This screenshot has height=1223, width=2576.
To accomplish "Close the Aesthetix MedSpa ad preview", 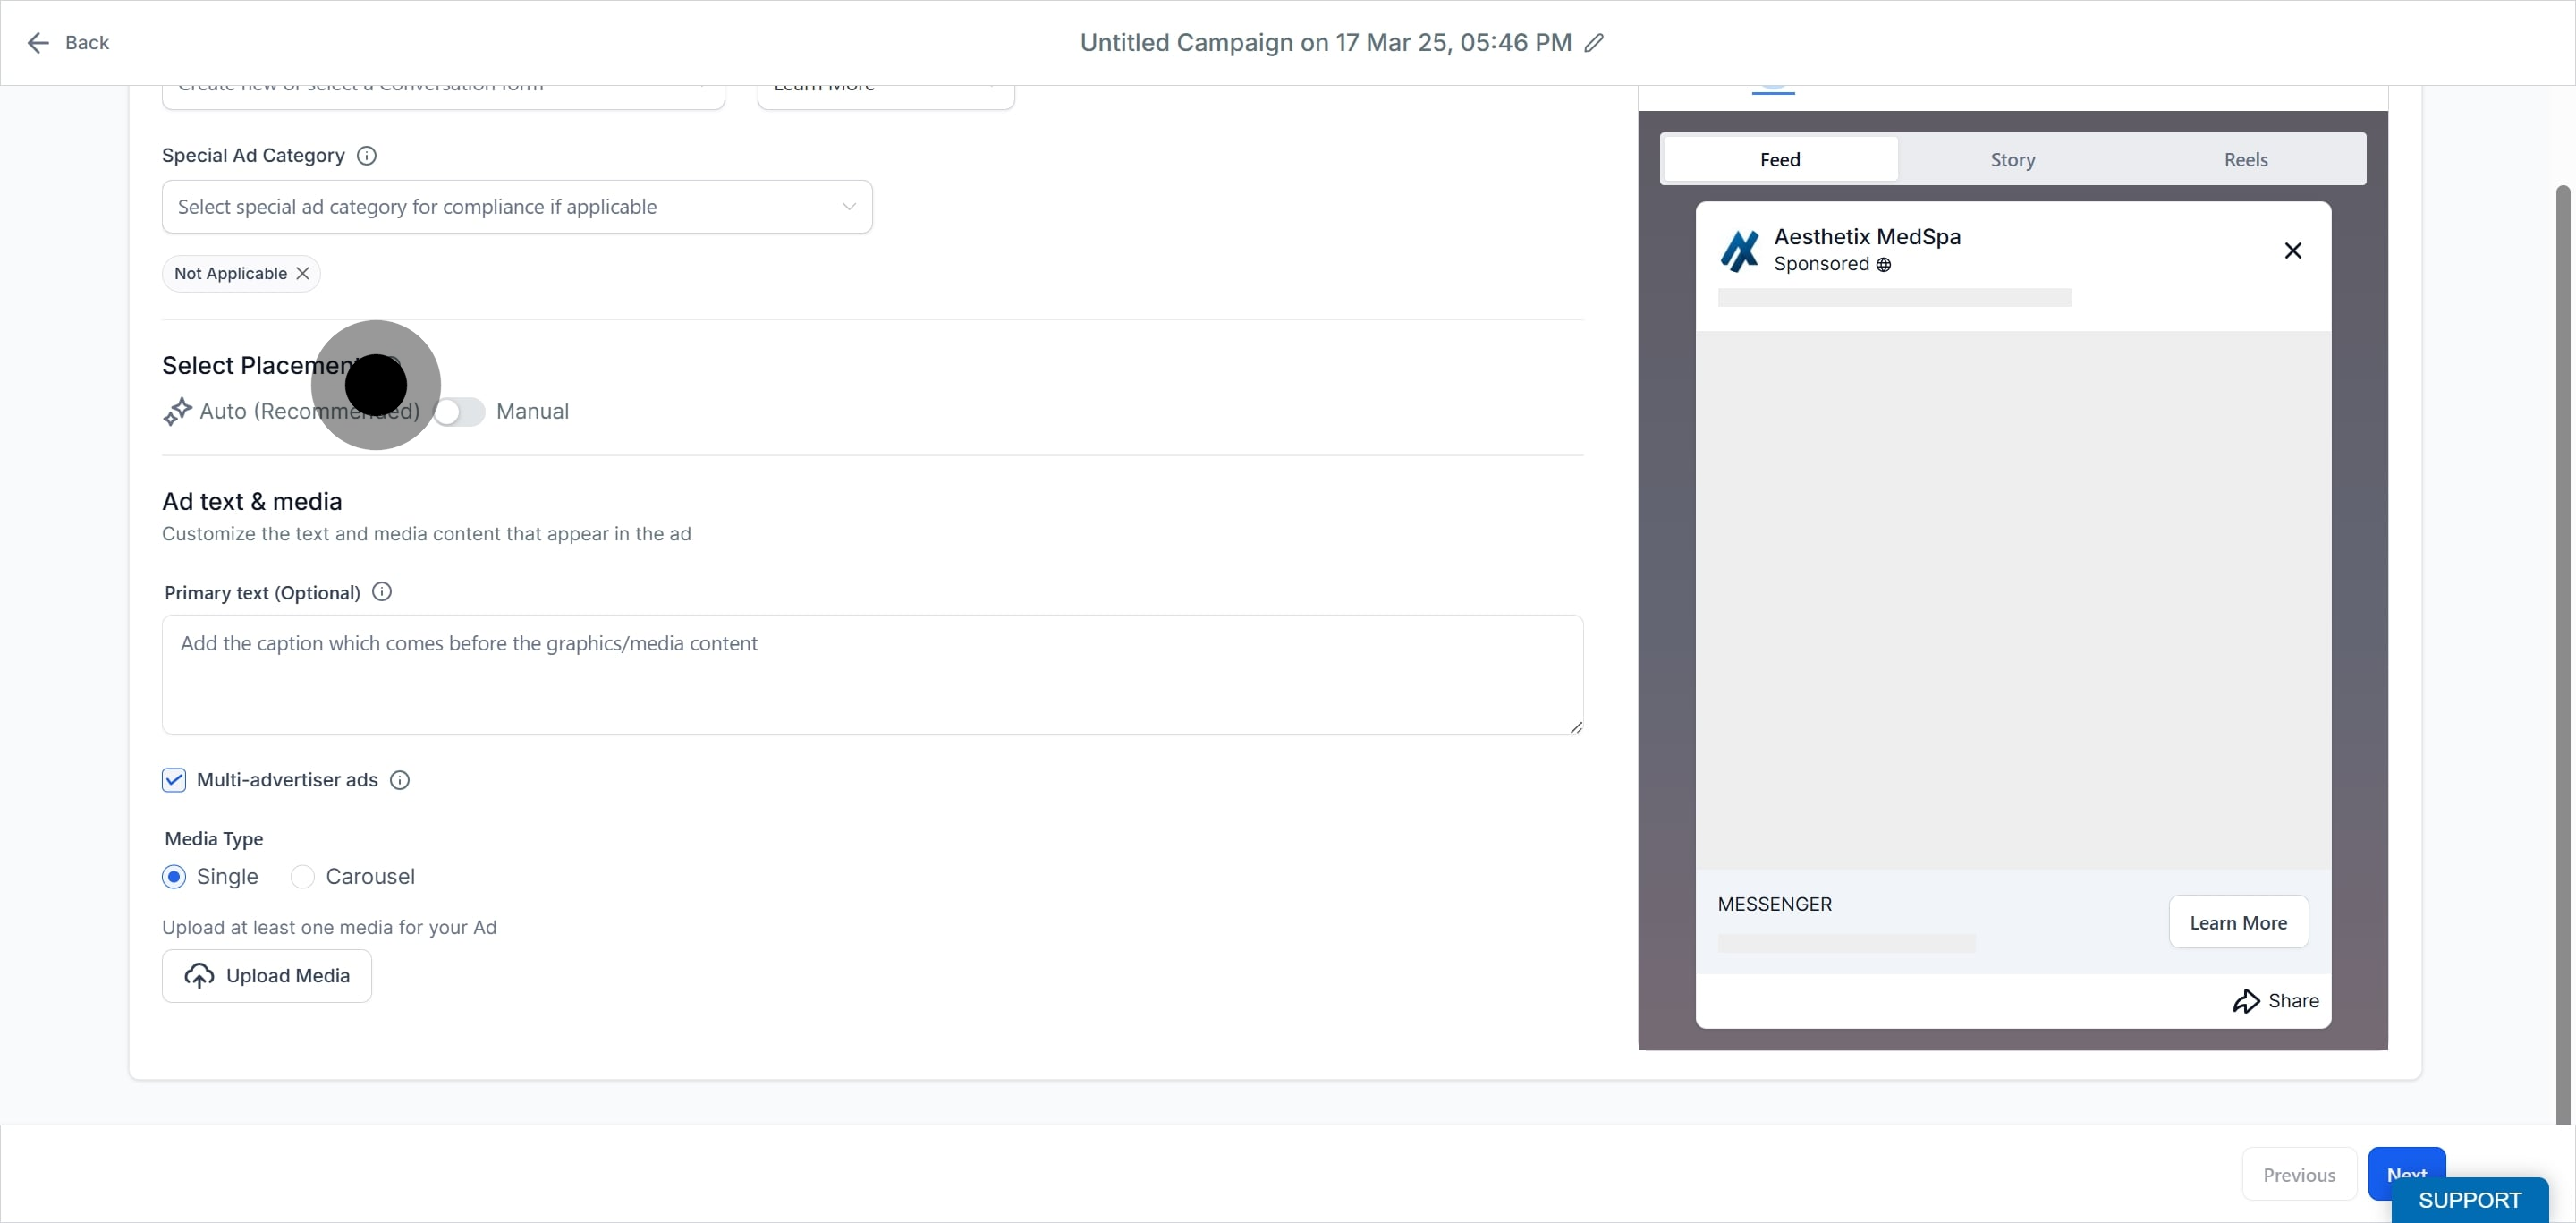I will point(2293,250).
